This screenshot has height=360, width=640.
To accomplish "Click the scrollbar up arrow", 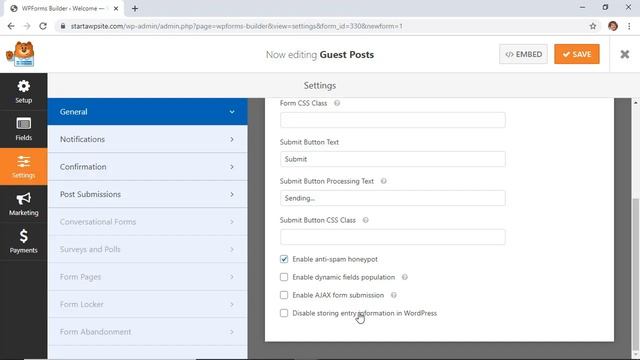I will click(636, 102).
